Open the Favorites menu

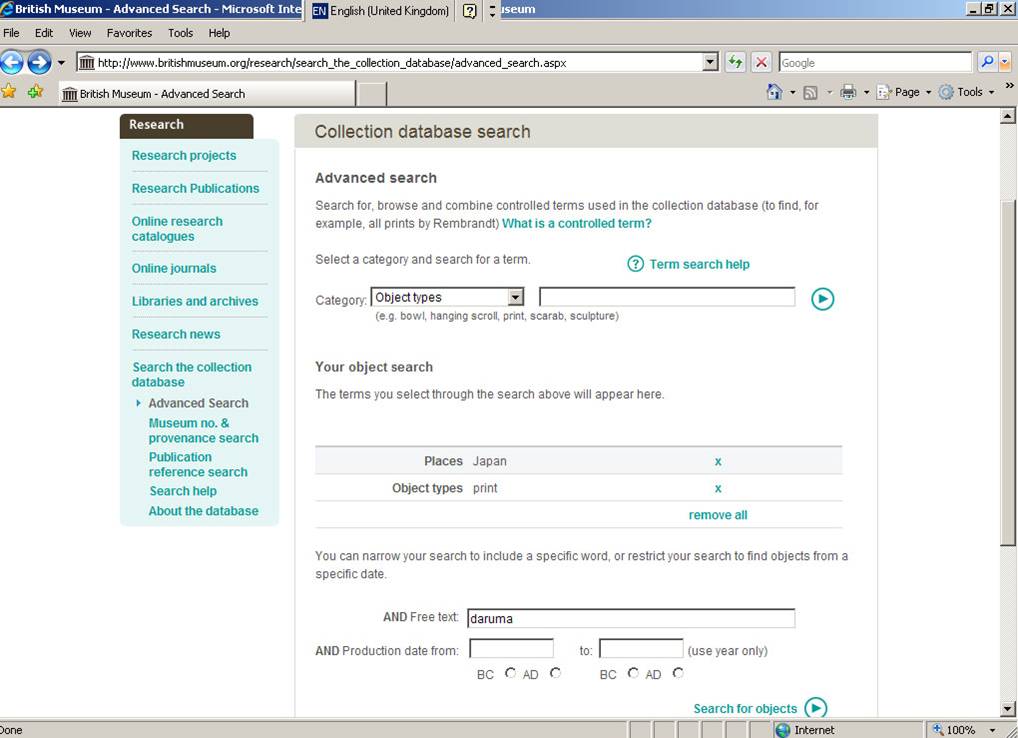[129, 33]
